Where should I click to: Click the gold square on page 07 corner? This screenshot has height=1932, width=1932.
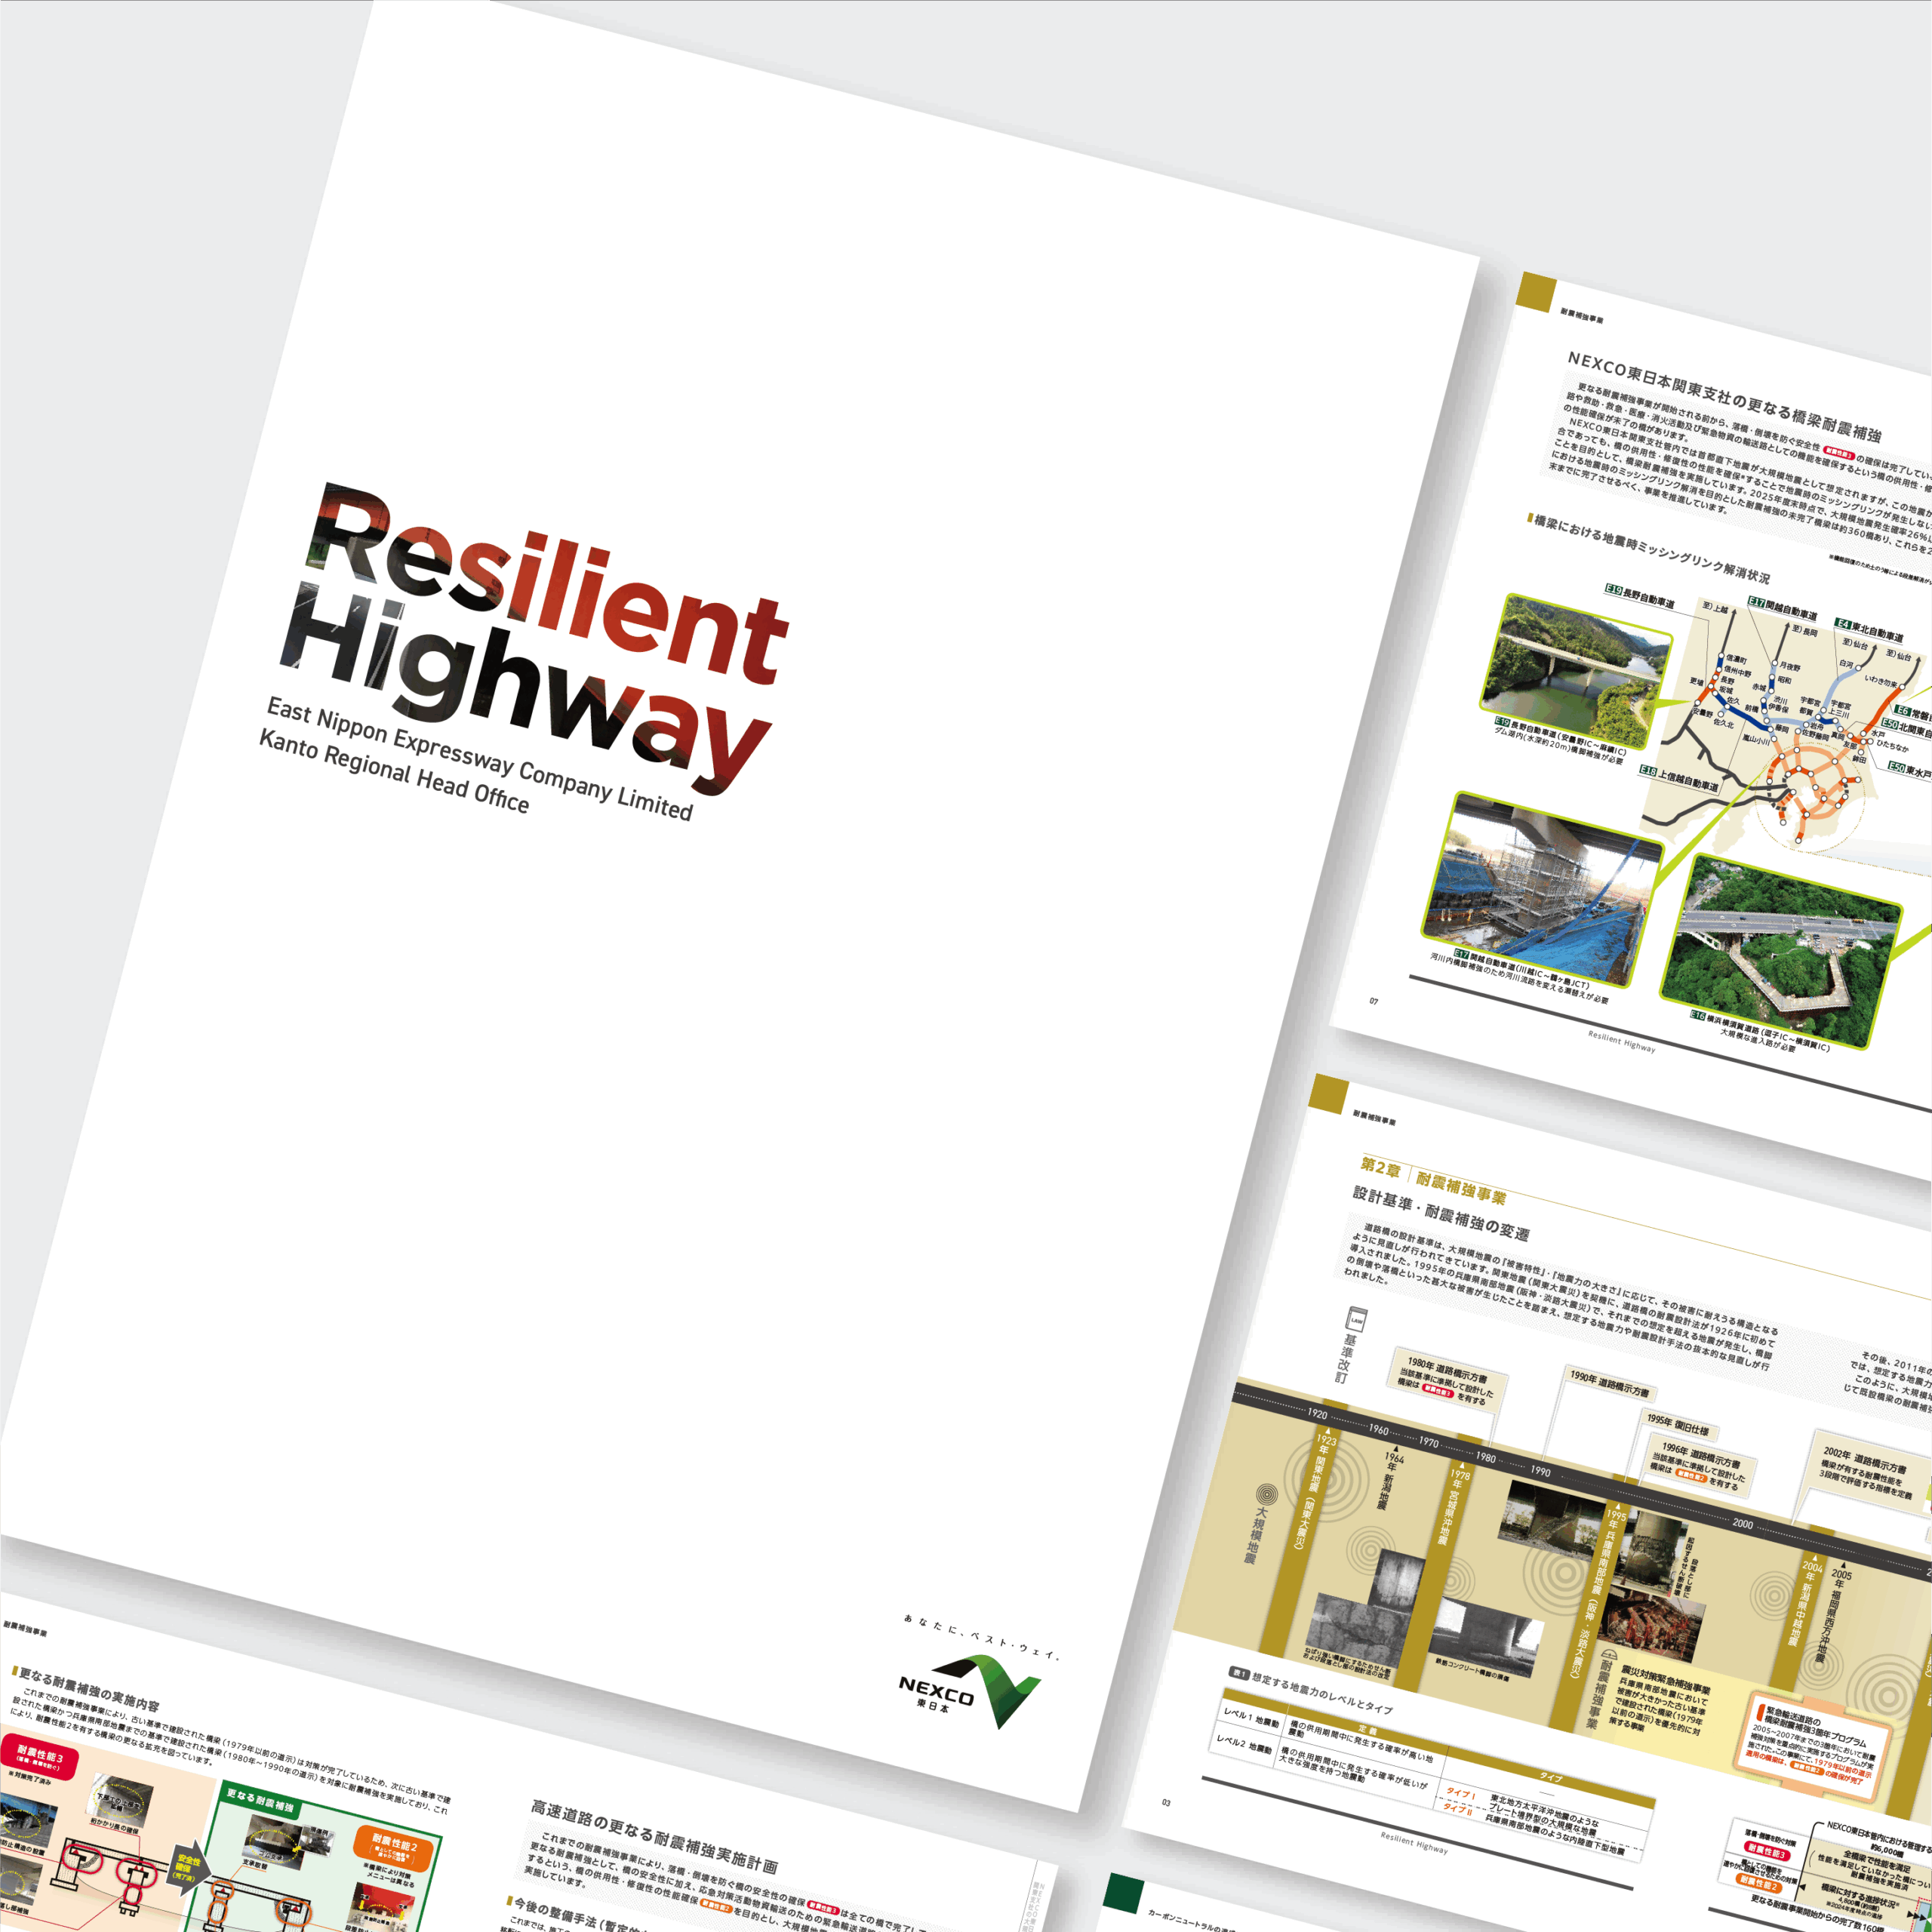[x=1535, y=291]
